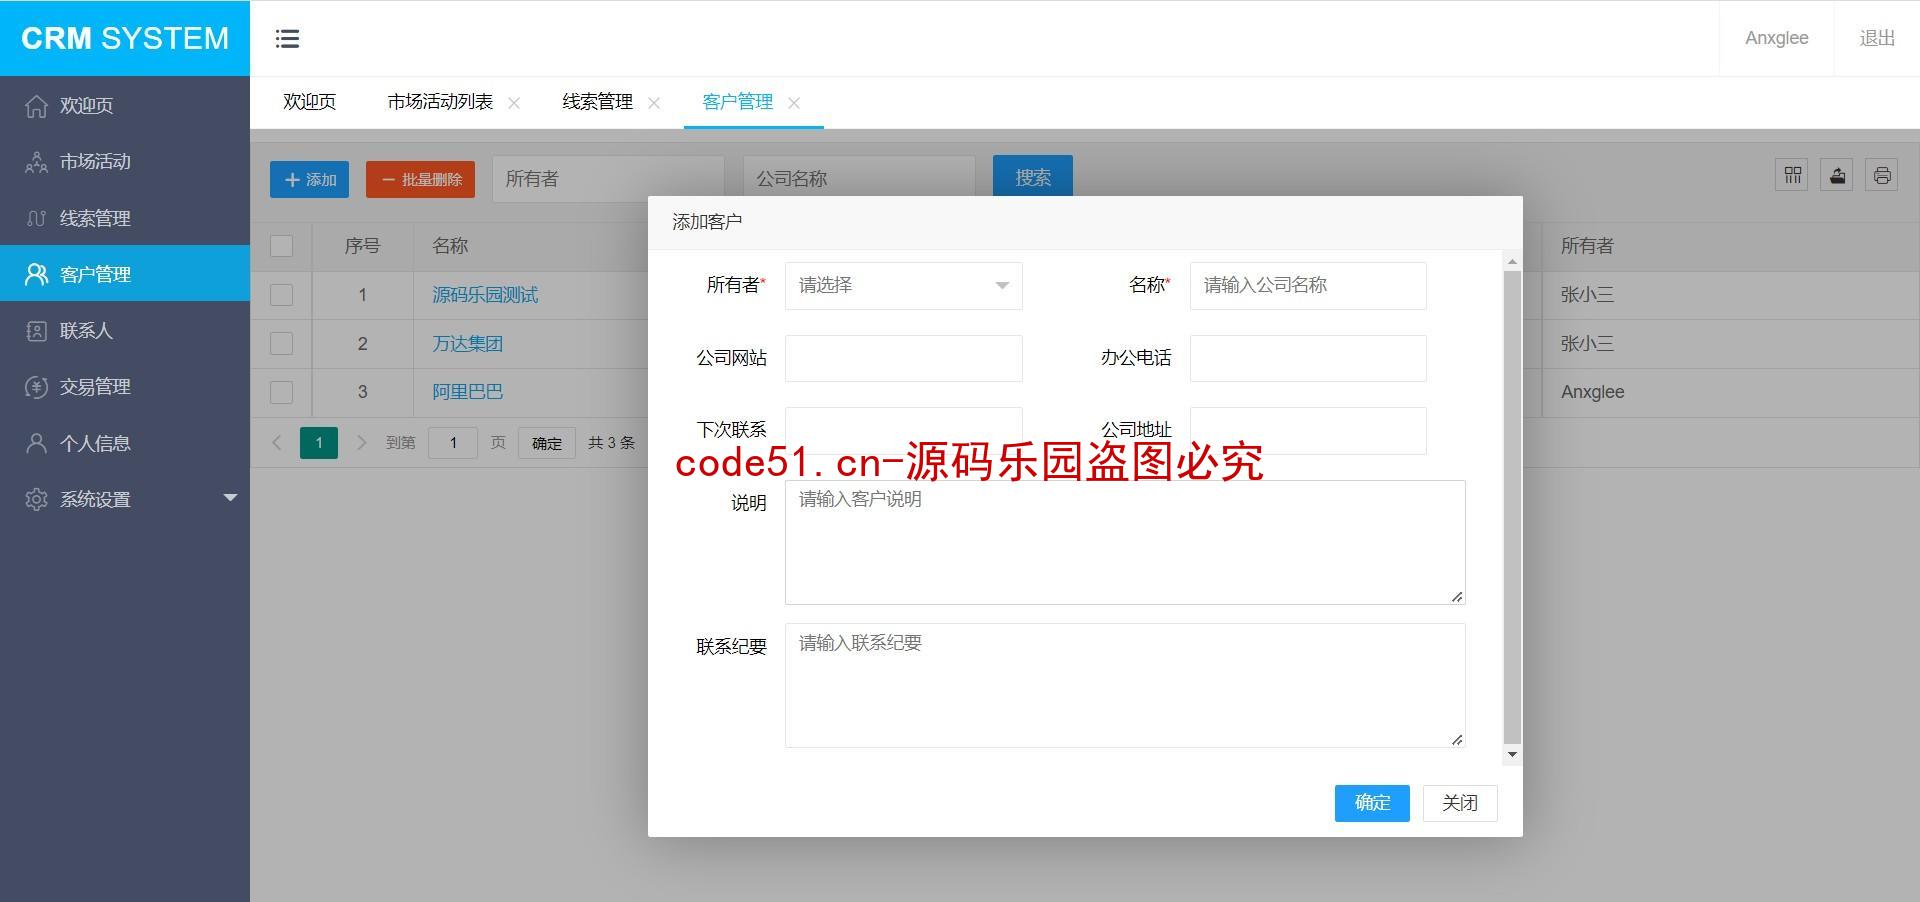
Task: Click the pagination 确定 button
Action: click(547, 443)
